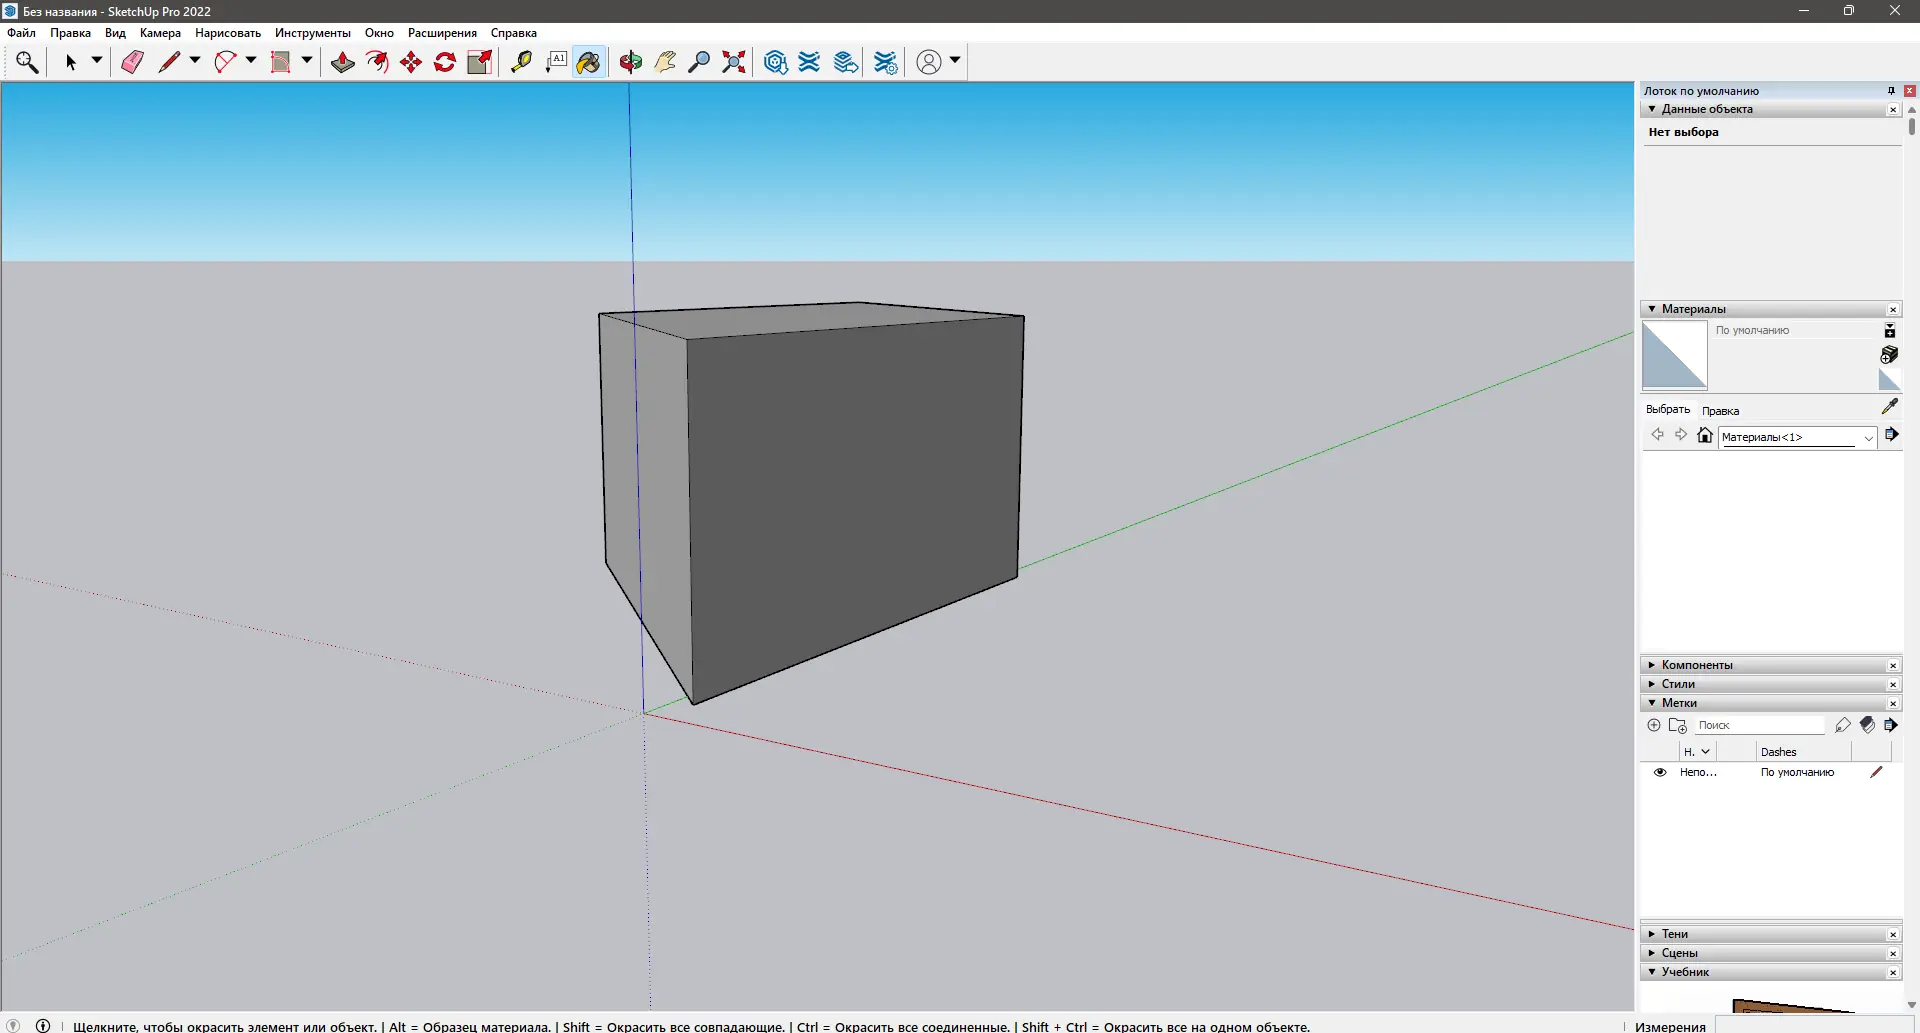This screenshot has height=1033, width=1920.
Task: Click Create Material icon in Materials panel
Action: pyautogui.click(x=1889, y=355)
